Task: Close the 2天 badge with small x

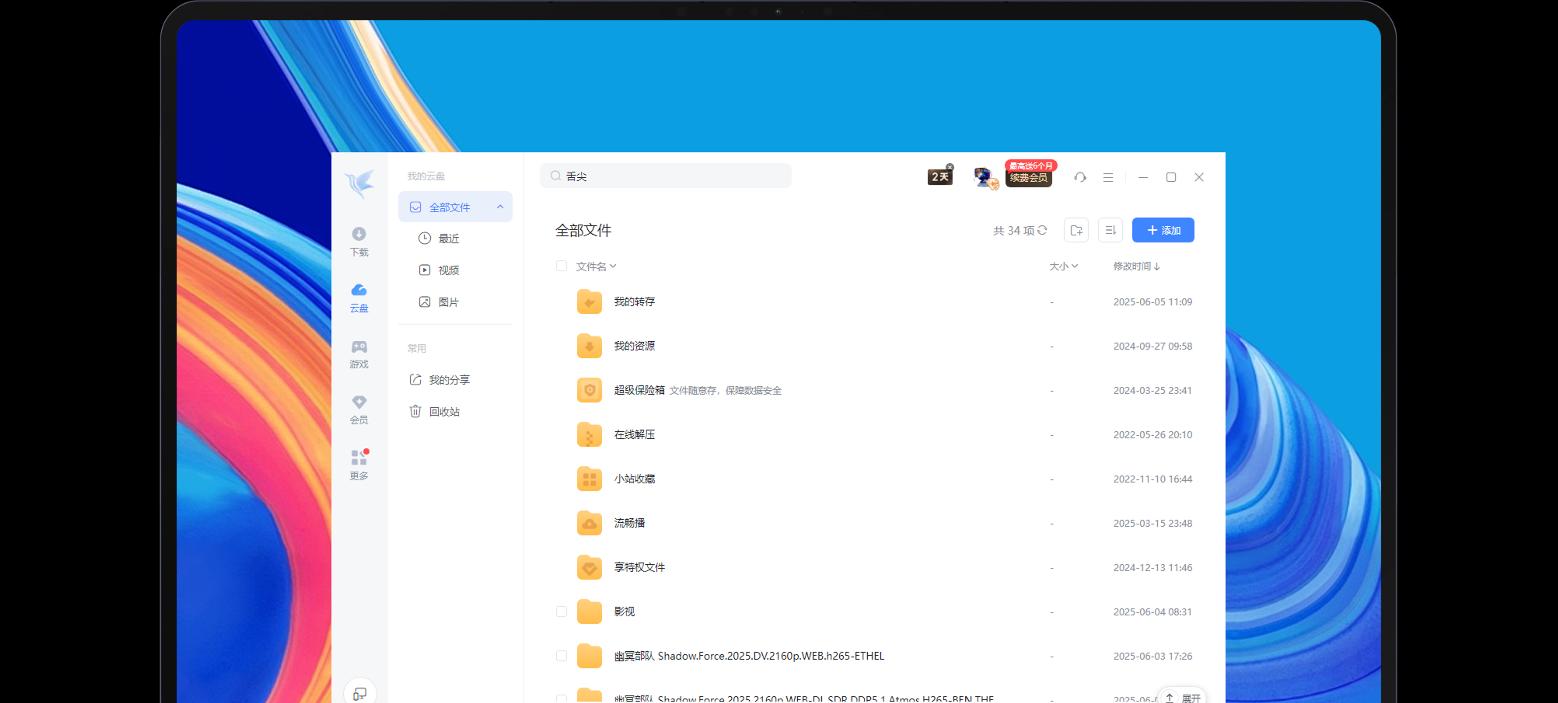Action: (950, 167)
